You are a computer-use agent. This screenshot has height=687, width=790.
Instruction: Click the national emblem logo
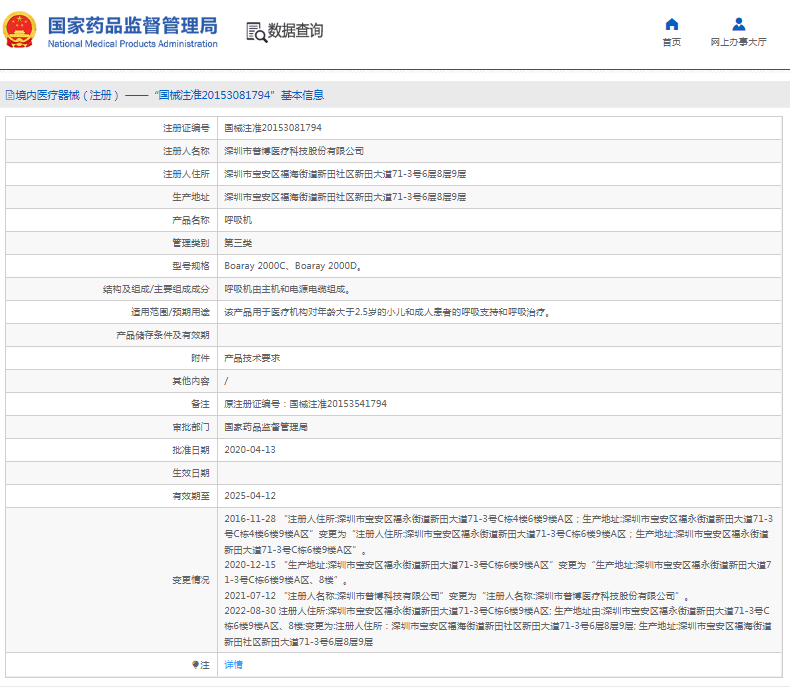pyautogui.click(x=20, y=30)
